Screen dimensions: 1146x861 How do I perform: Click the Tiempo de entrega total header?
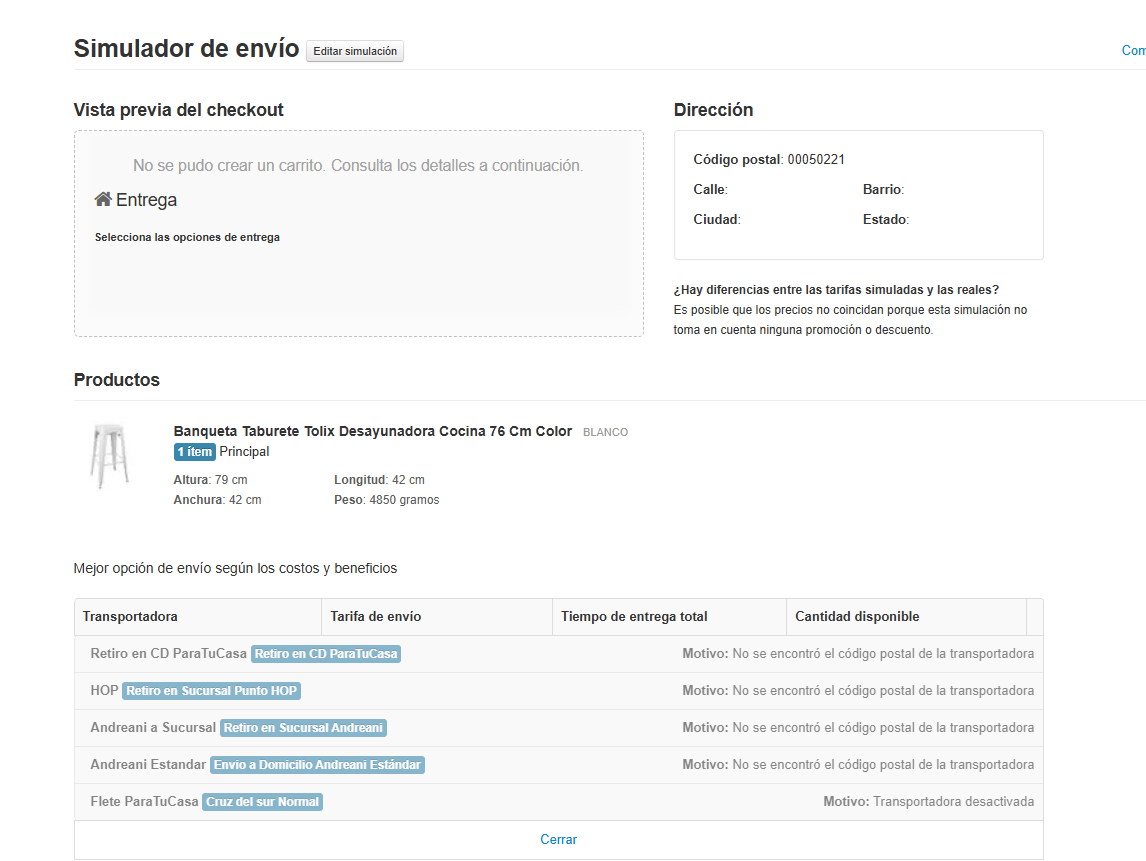(x=634, y=617)
